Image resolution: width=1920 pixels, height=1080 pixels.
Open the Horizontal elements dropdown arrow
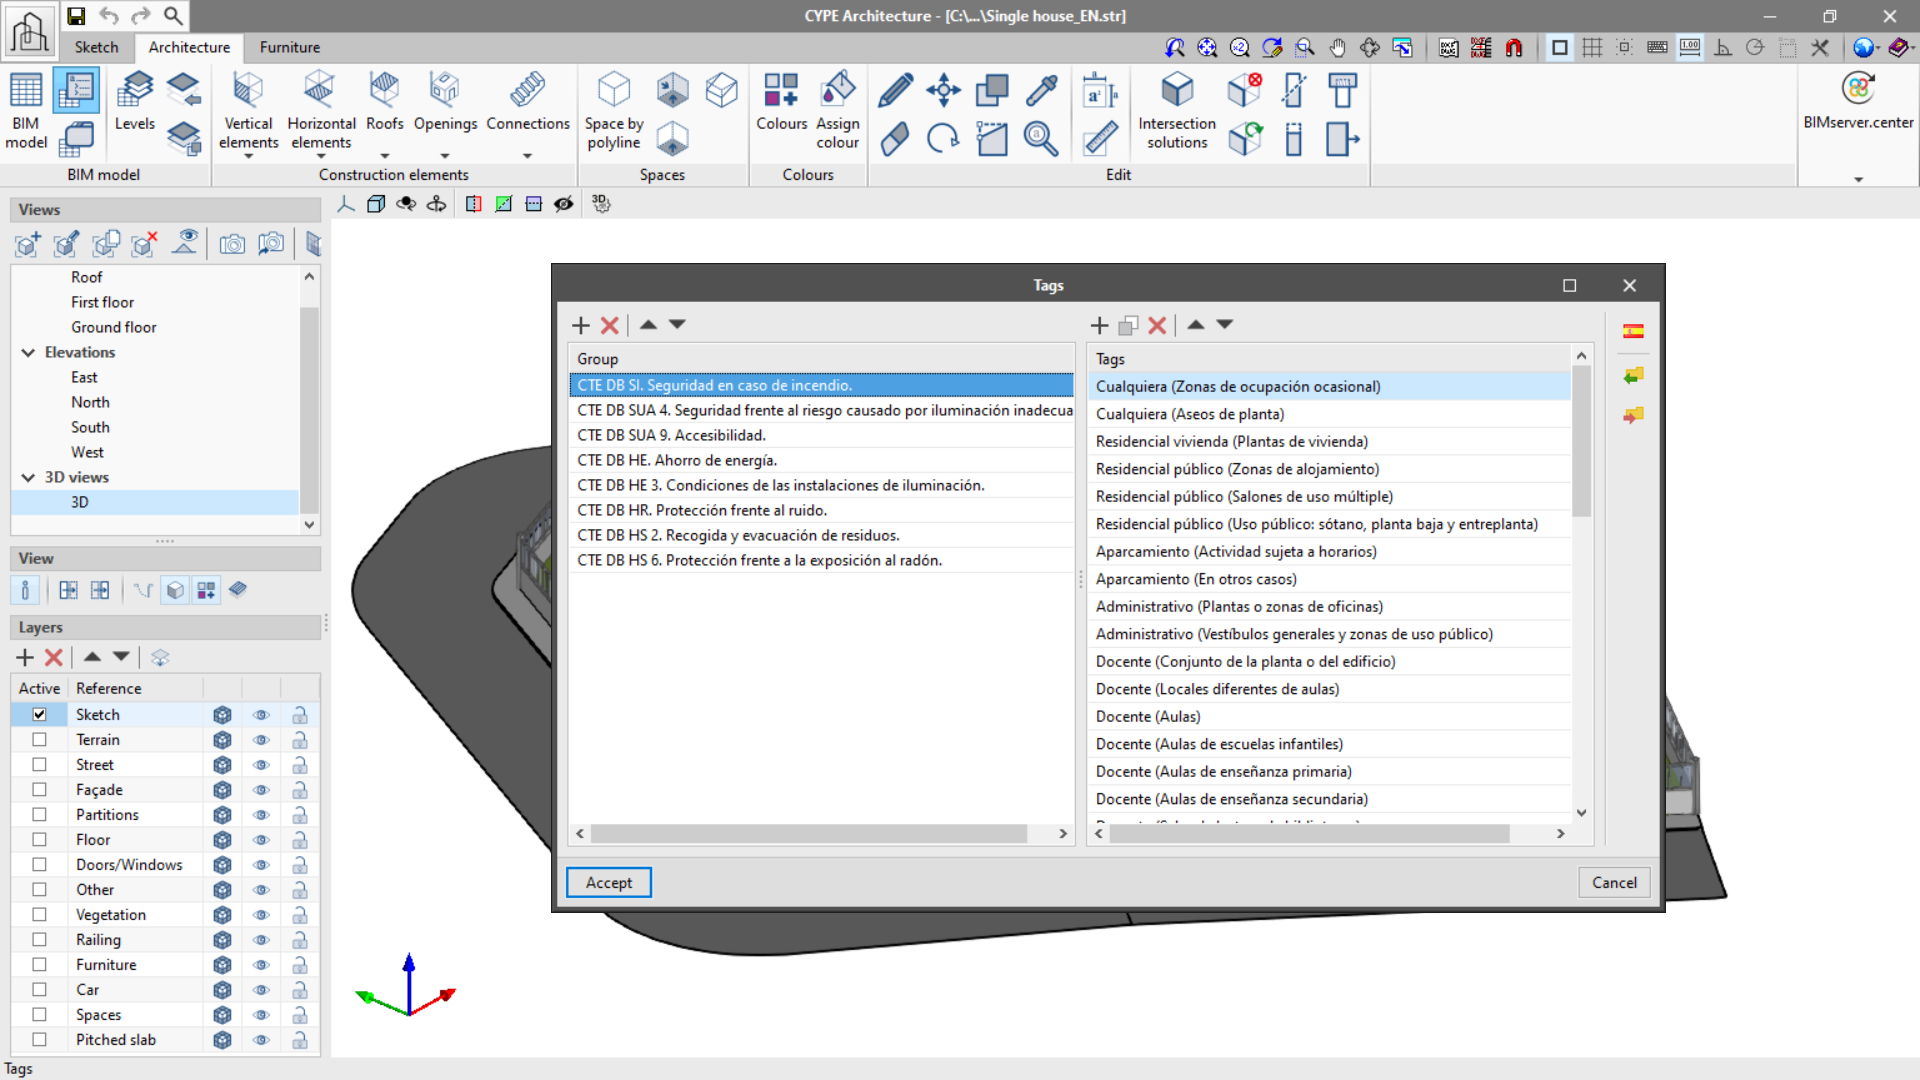[321, 156]
